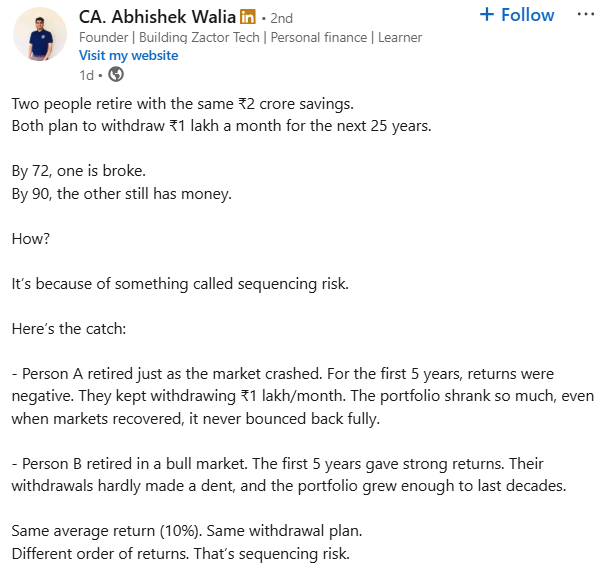The height and width of the screenshot is (568, 607).
Task: Click the gold LinkedIn Premium badge icon
Action: [247, 17]
